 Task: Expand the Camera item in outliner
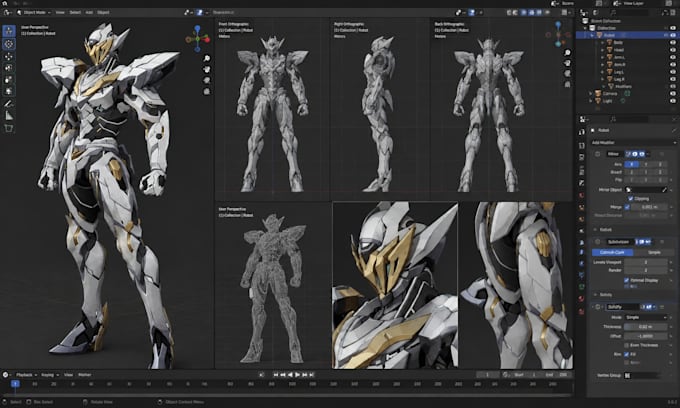[590, 94]
